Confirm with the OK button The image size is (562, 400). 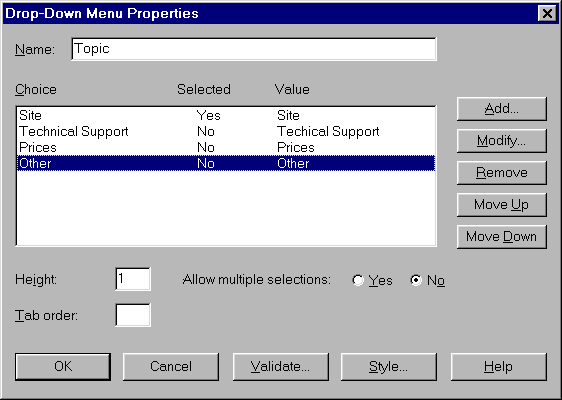(63, 367)
